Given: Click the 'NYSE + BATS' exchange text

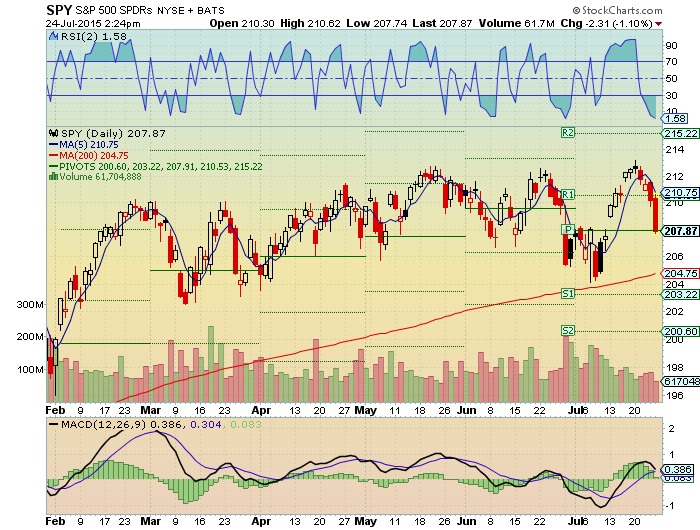Looking at the screenshot, I should 191,10.
